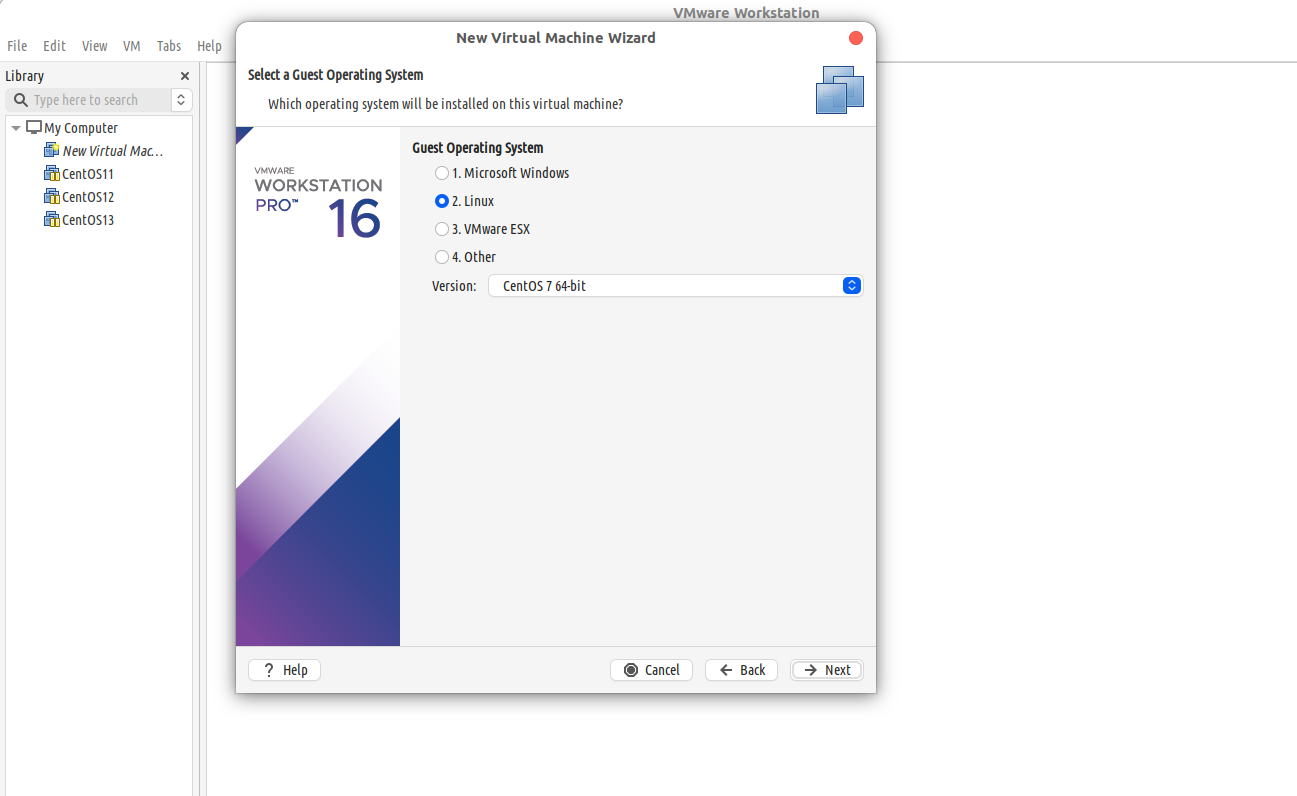
Task: Click the CentOS13 VM icon
Action: [52, 219]
